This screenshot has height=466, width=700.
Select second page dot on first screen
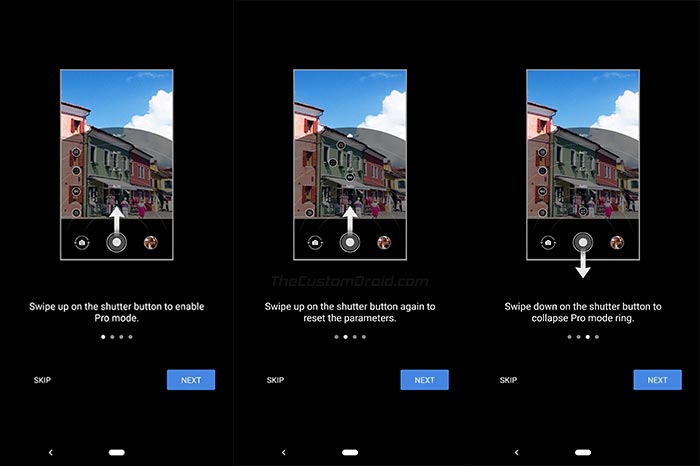pyautogui.click(x=112, y=337)
